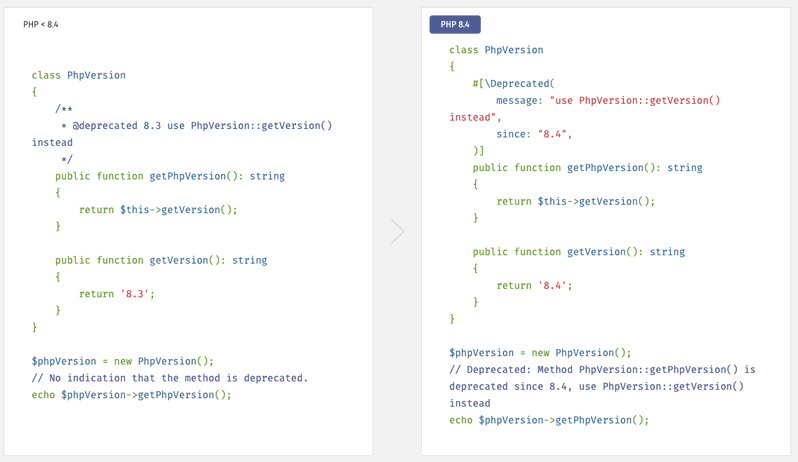The height and width of the screenshot is (462, 798).
Task: Click "getVersion(): string" declaration in PHP < 8.4 panel
Action: [208, 260]
